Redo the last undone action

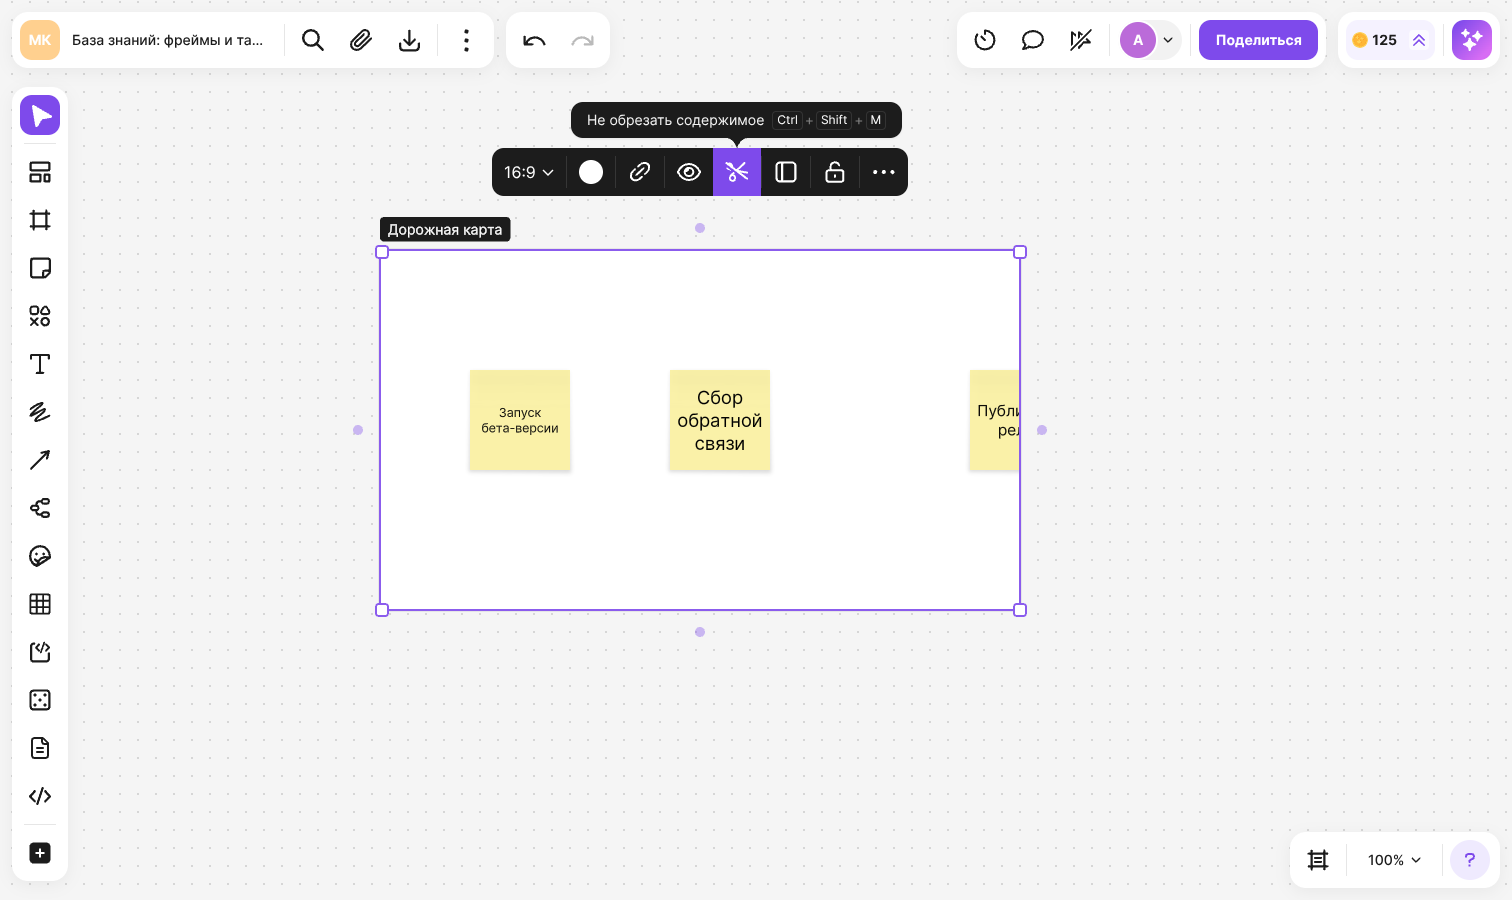pyautogui.click(x=582, y=40)
